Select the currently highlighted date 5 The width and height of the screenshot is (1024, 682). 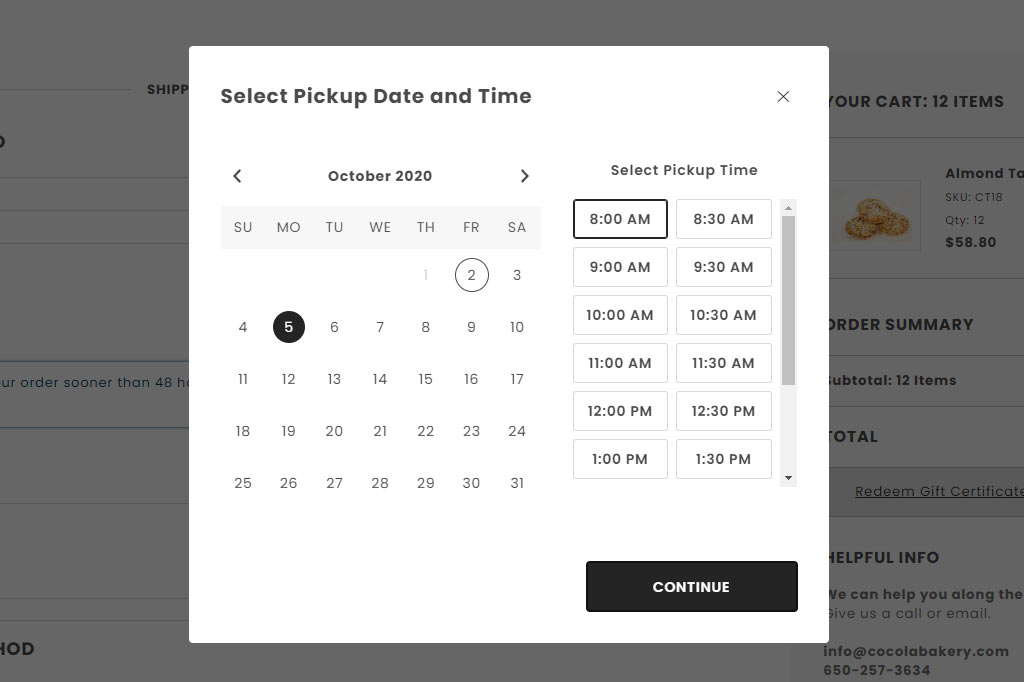tap(289, 327)
